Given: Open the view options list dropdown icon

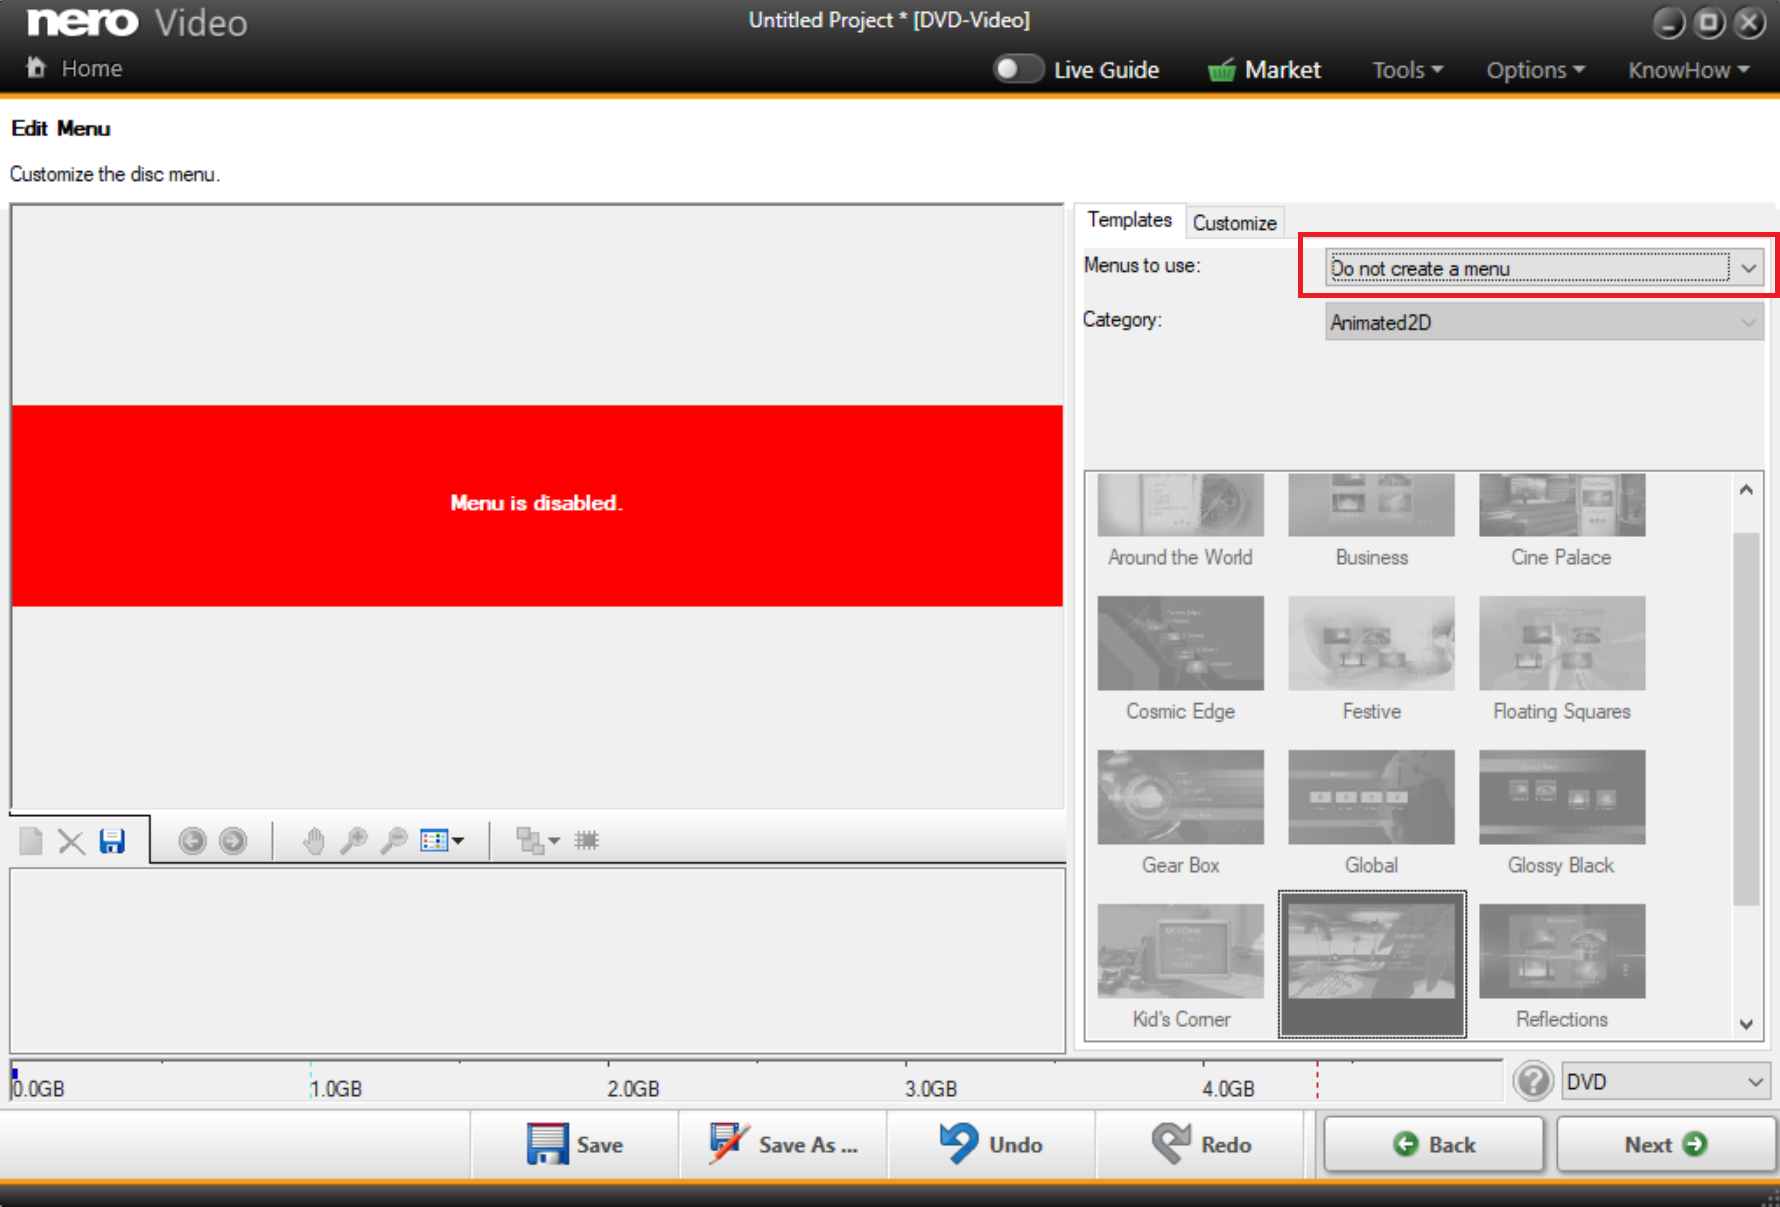Looking at the screenshot, I should pos(442,841).
